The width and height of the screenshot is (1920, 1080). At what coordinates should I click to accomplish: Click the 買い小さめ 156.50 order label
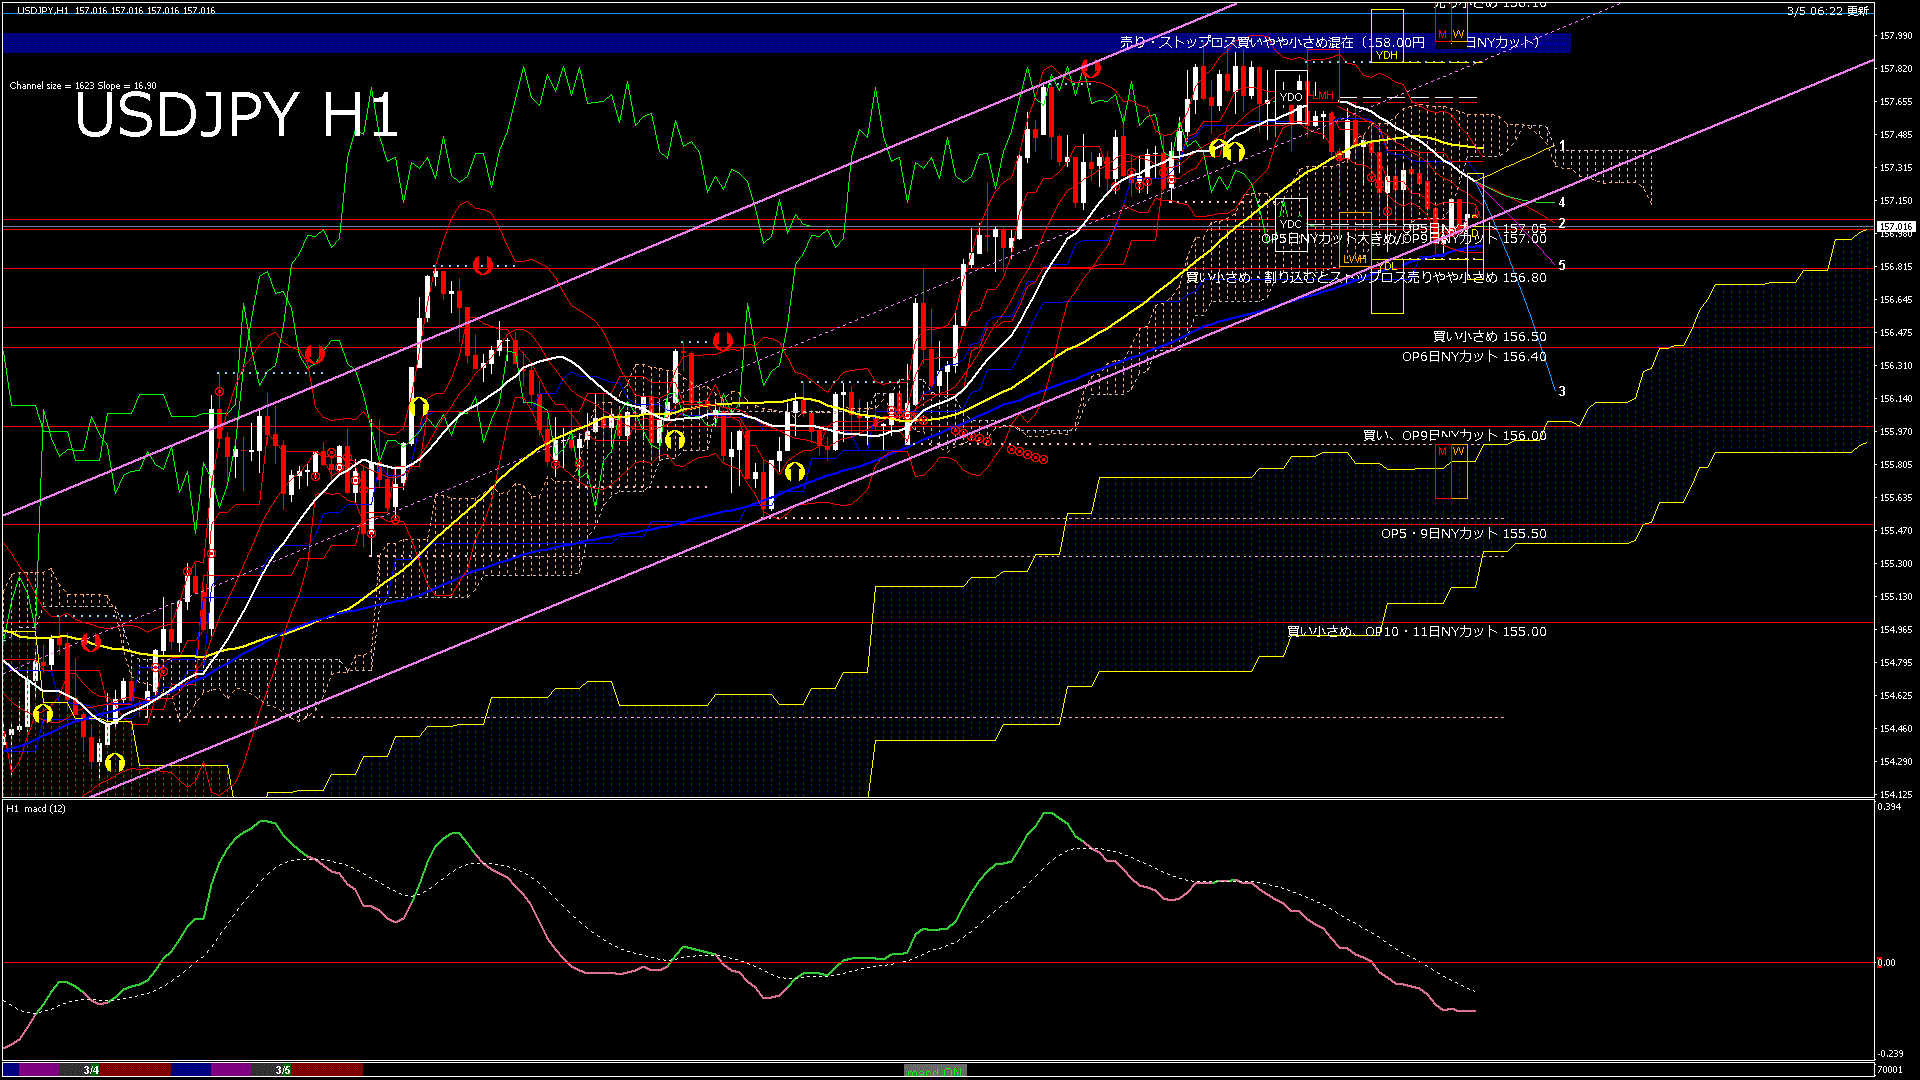coord(1489,337)
